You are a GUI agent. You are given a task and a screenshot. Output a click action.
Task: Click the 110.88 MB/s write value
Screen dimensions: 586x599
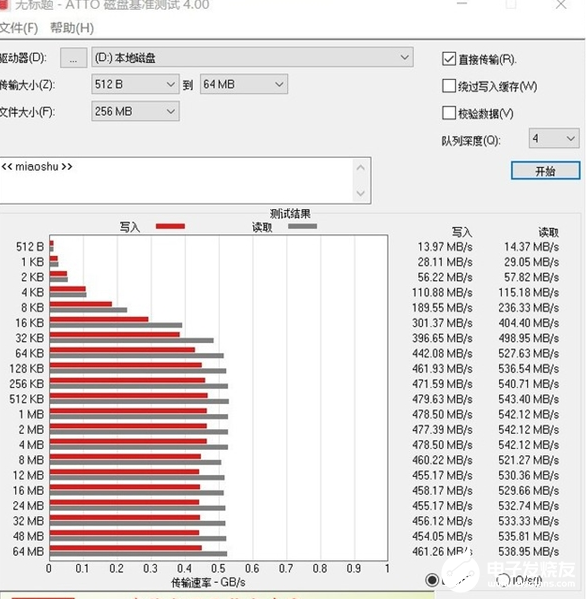pos(442,293)
